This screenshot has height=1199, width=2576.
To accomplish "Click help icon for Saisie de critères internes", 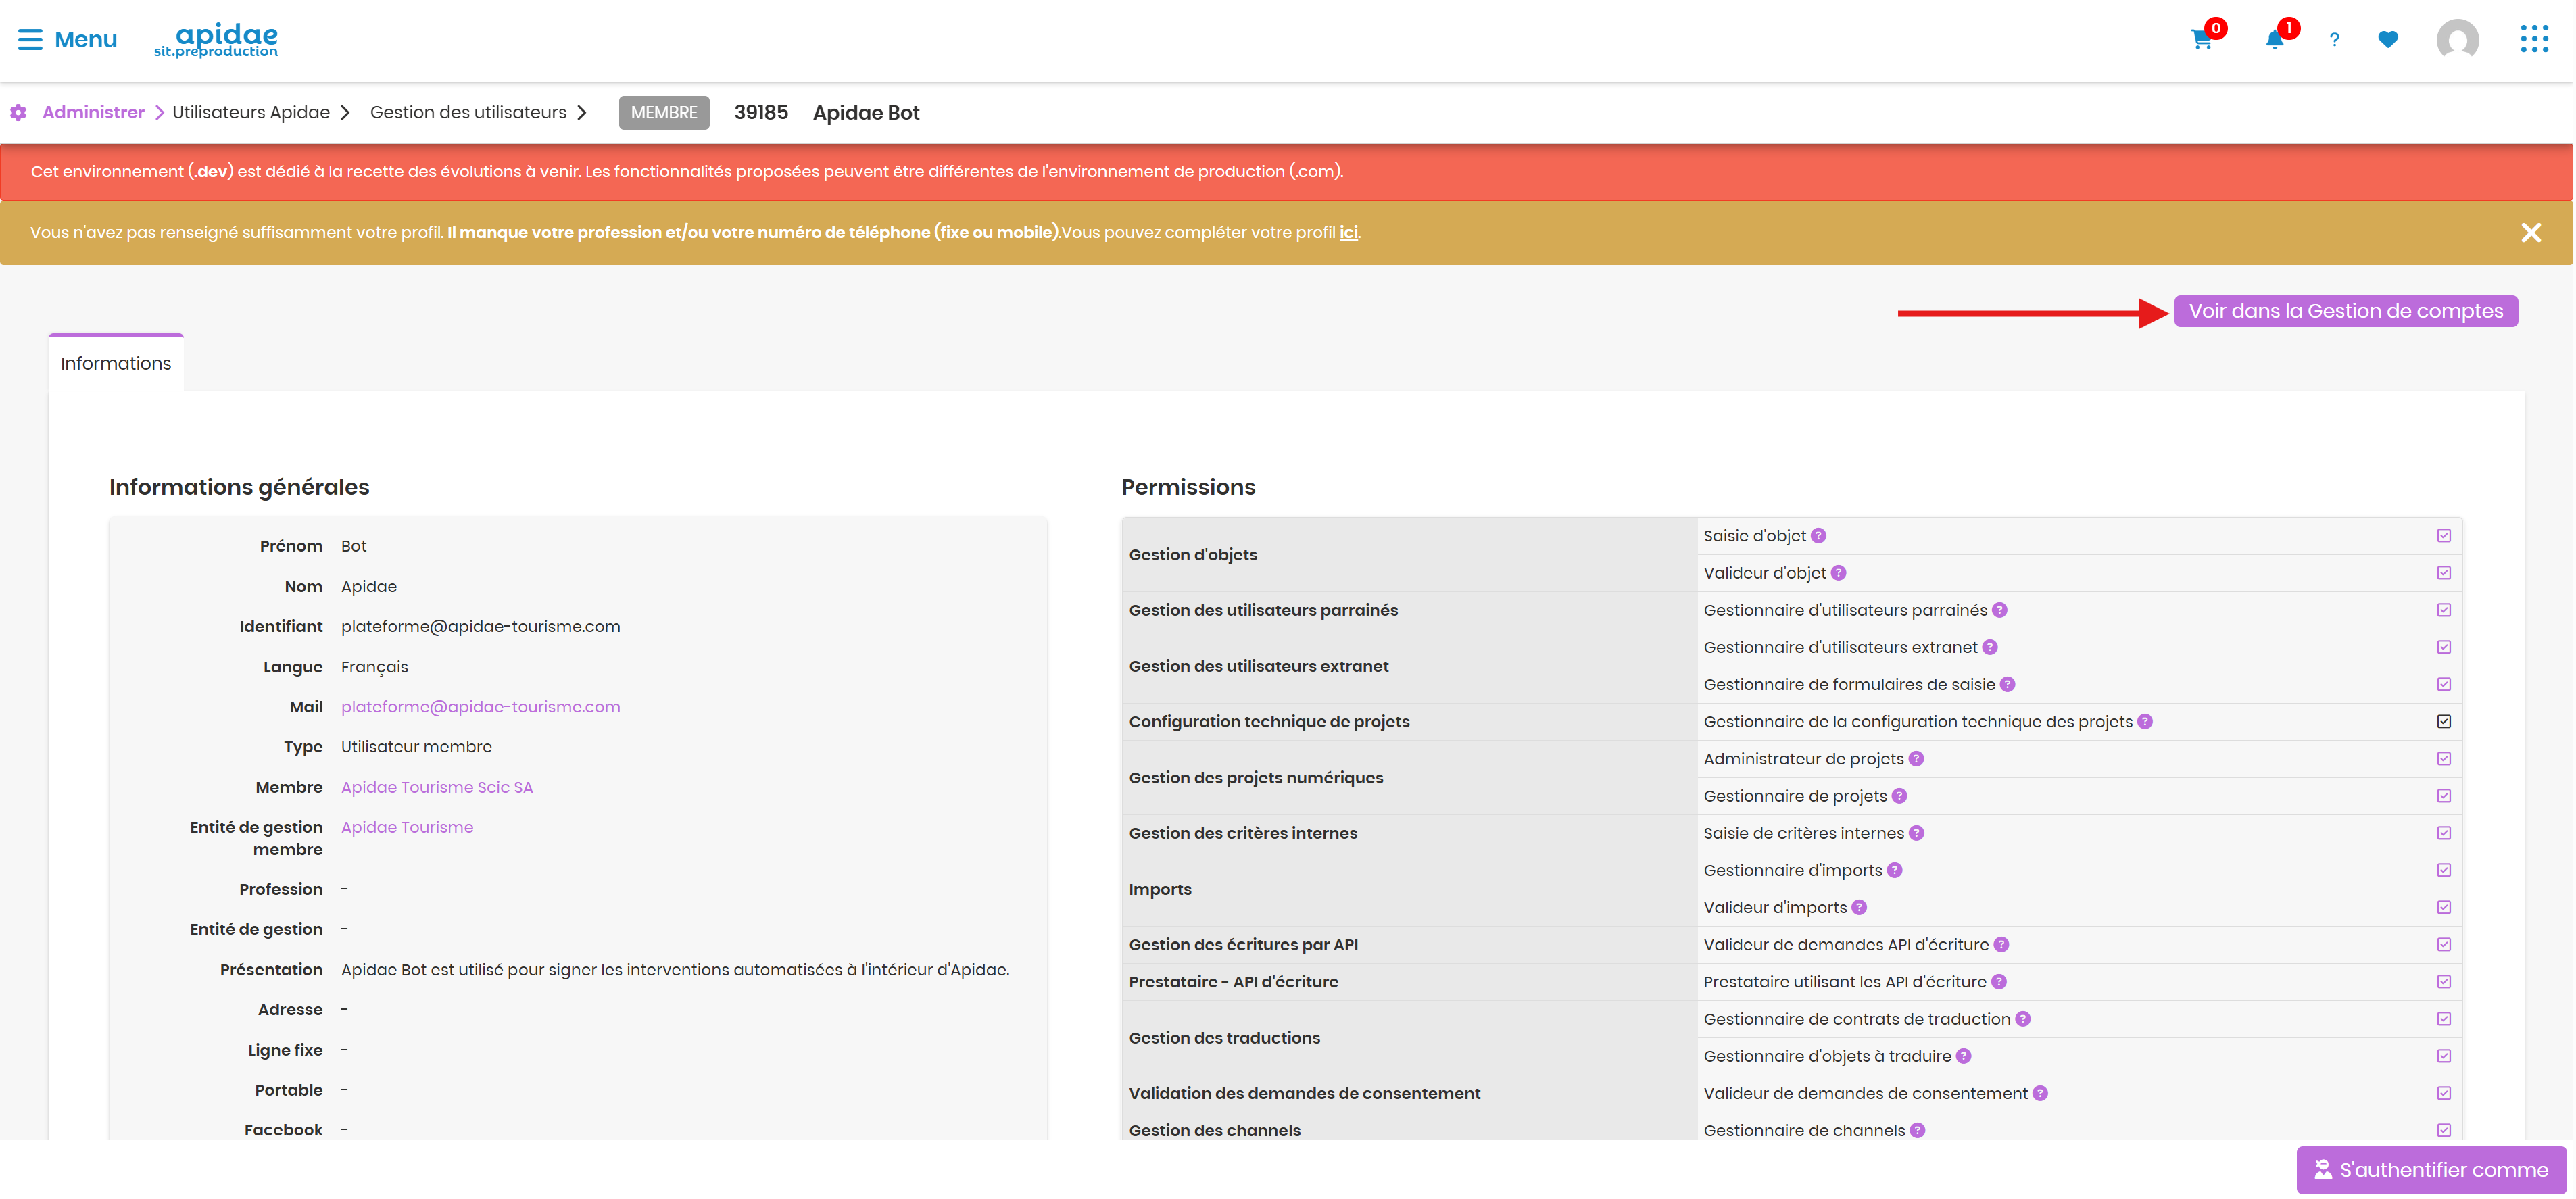I will pyautogui.click(x=1917, y=833).
